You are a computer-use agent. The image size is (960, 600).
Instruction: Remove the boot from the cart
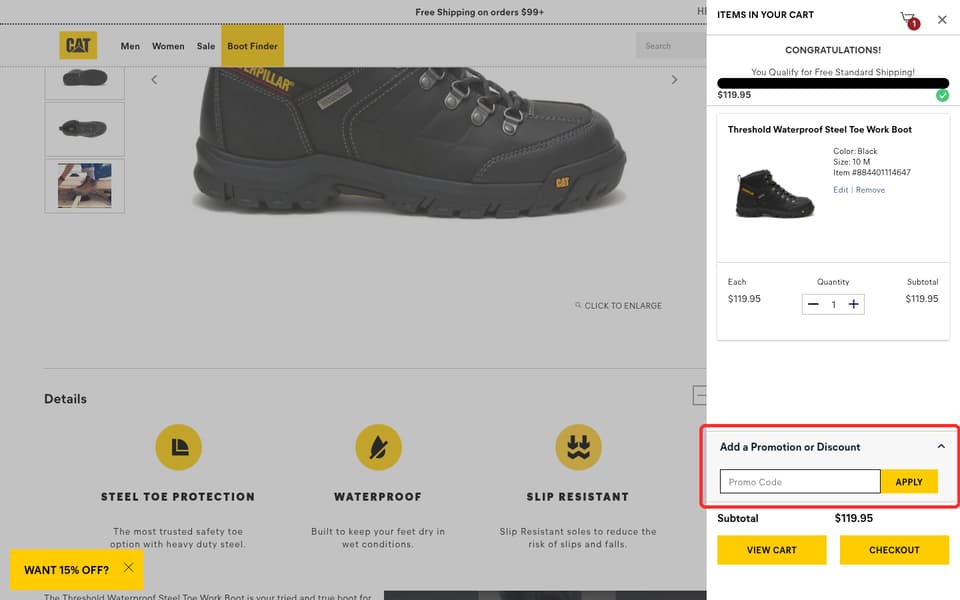tap(870, 190)
